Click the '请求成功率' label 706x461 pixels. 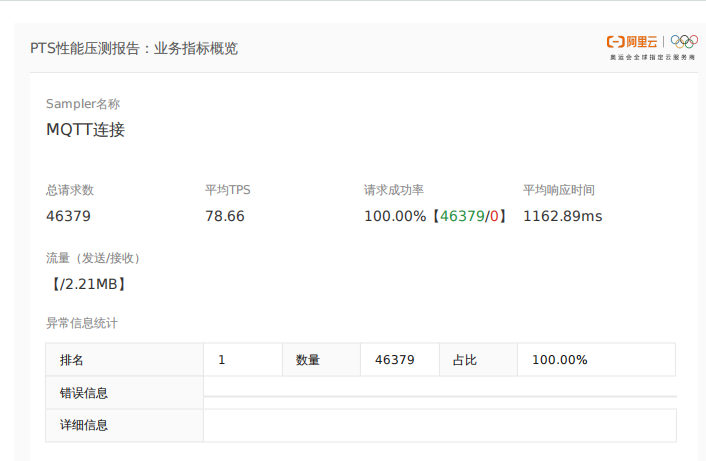pyautogui.click(x=394, y=190)
